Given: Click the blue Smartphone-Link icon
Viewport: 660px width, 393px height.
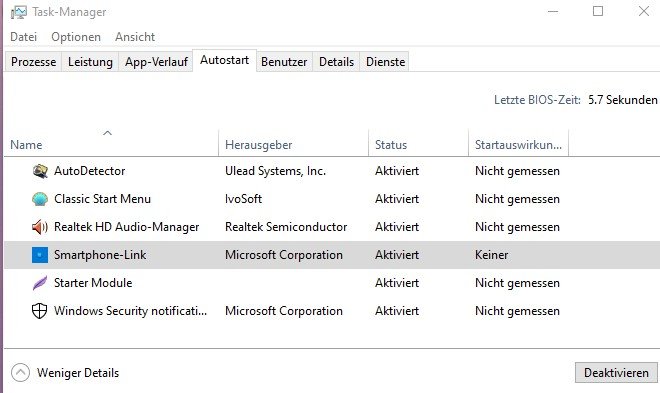Looking at the screenshot, I should 40,255.
